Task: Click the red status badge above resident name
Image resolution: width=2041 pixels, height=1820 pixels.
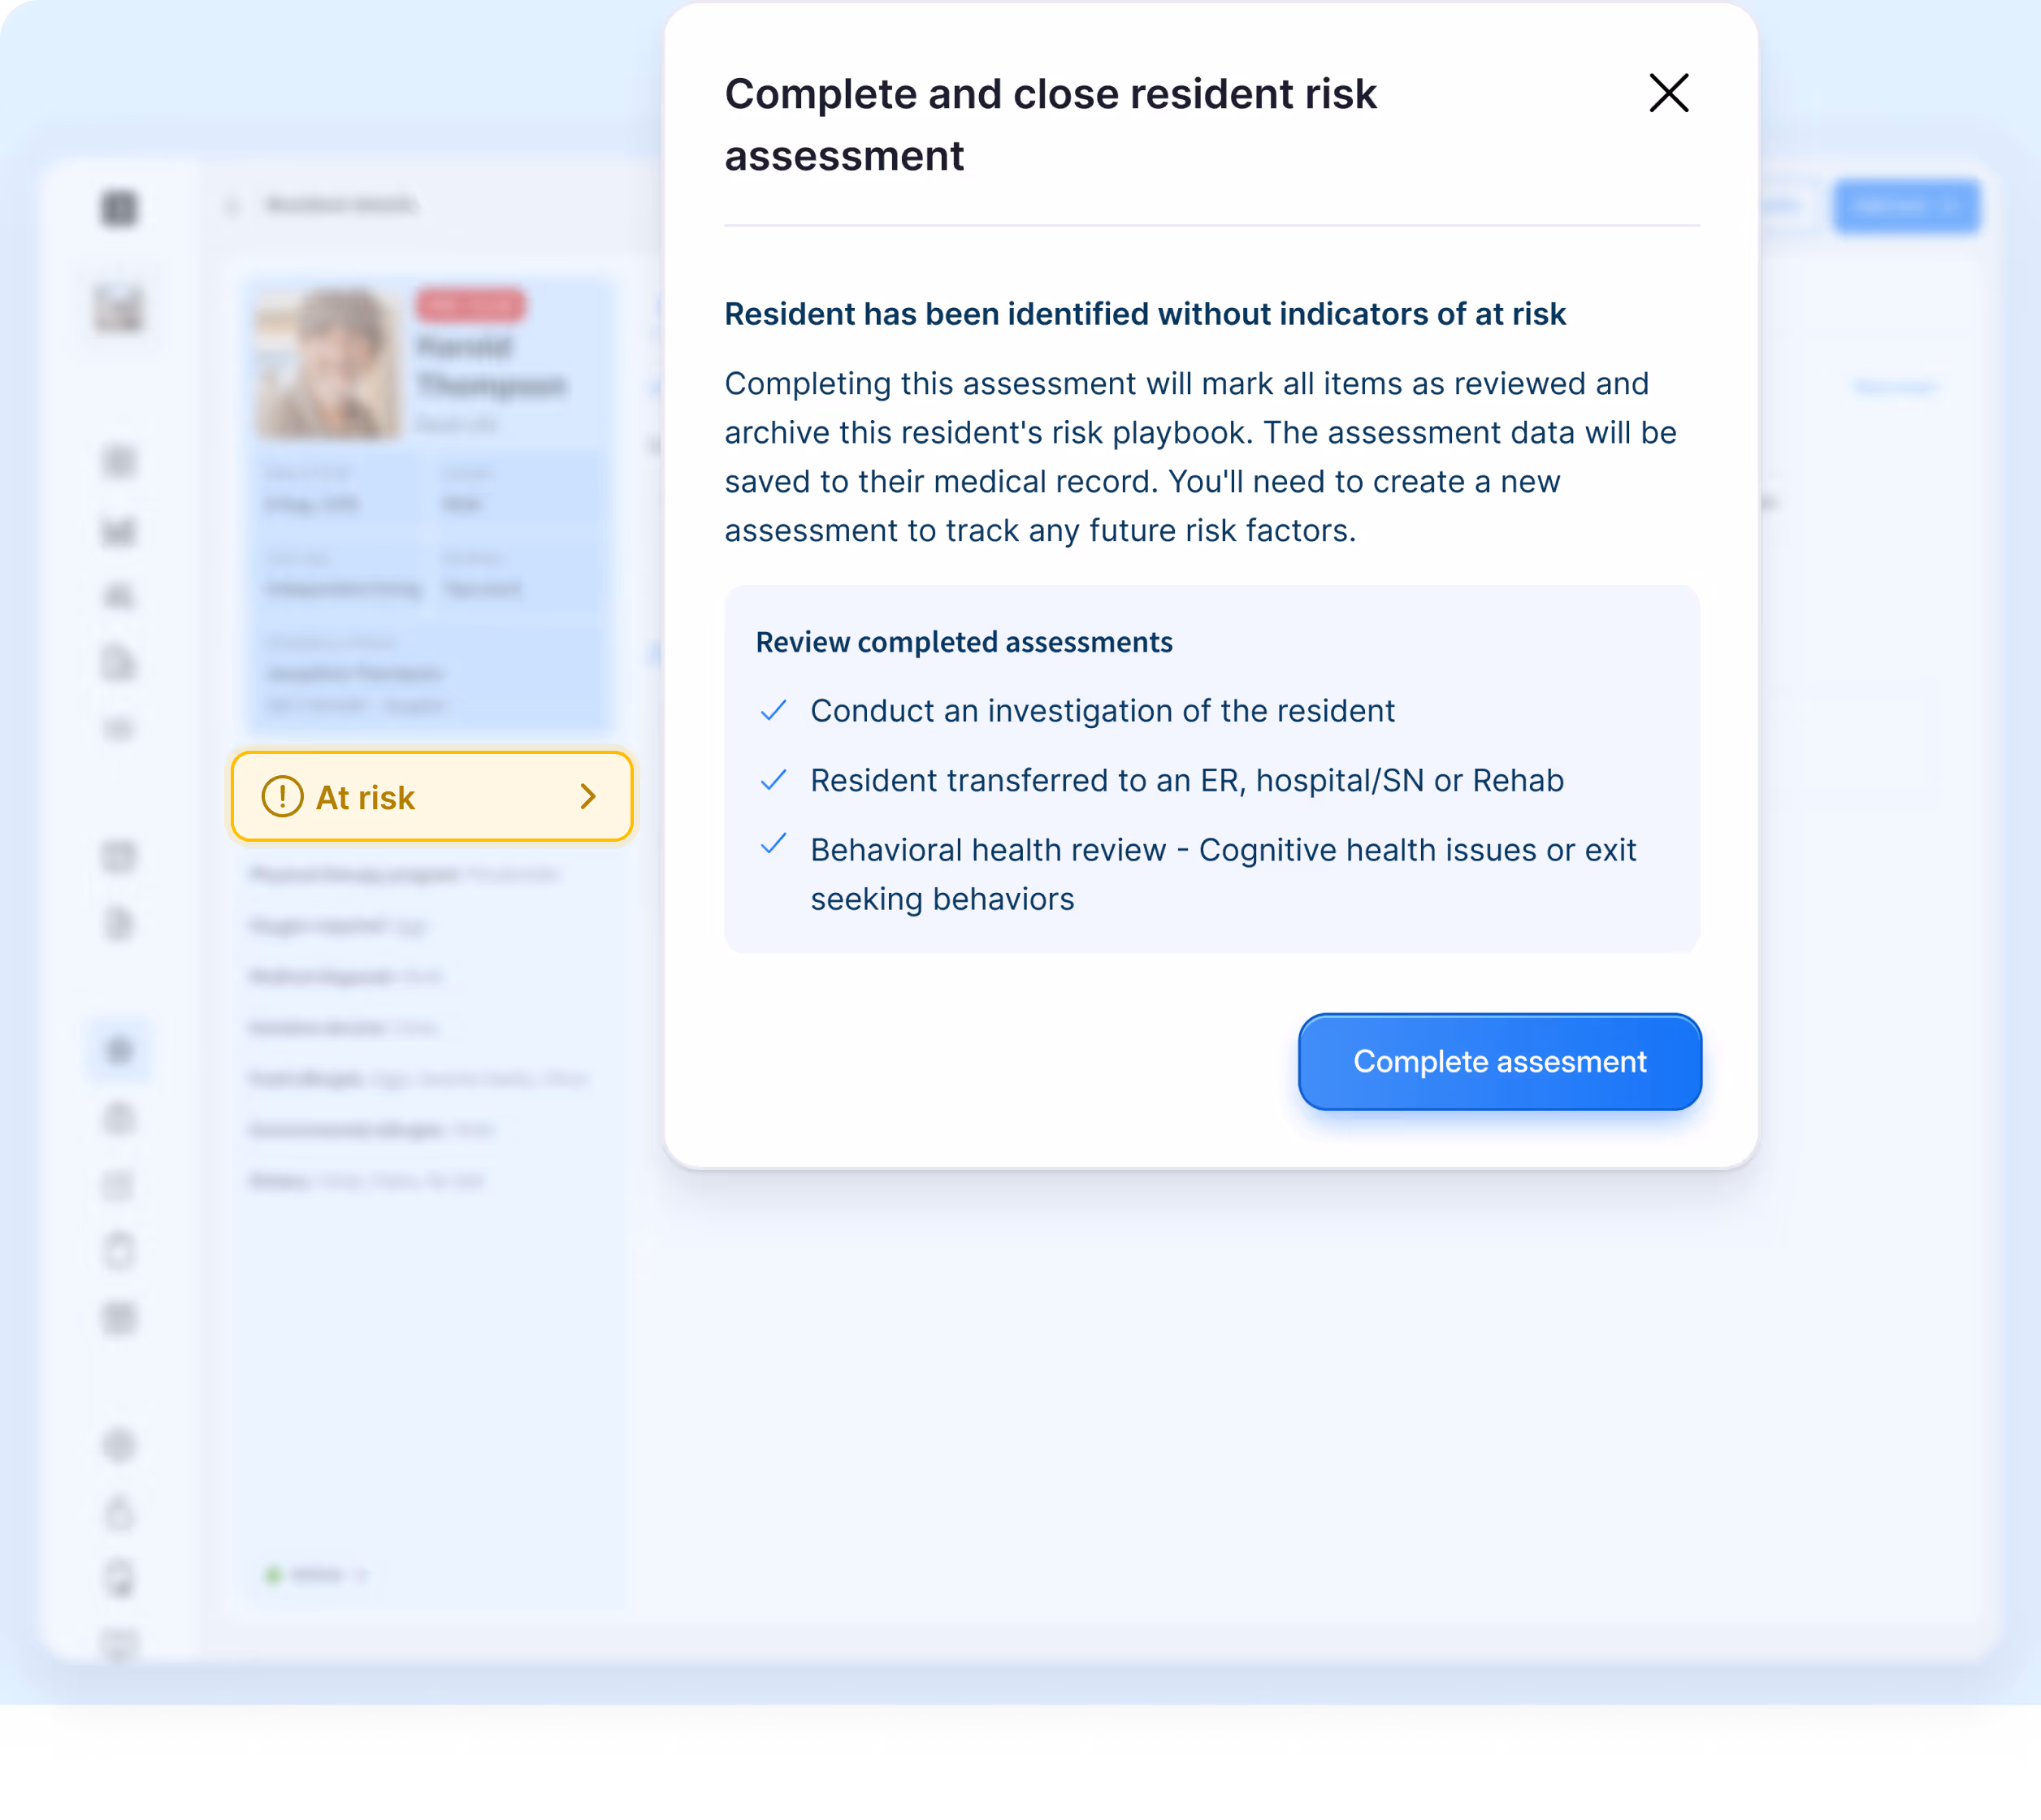Action: click(x=470, y=305)
